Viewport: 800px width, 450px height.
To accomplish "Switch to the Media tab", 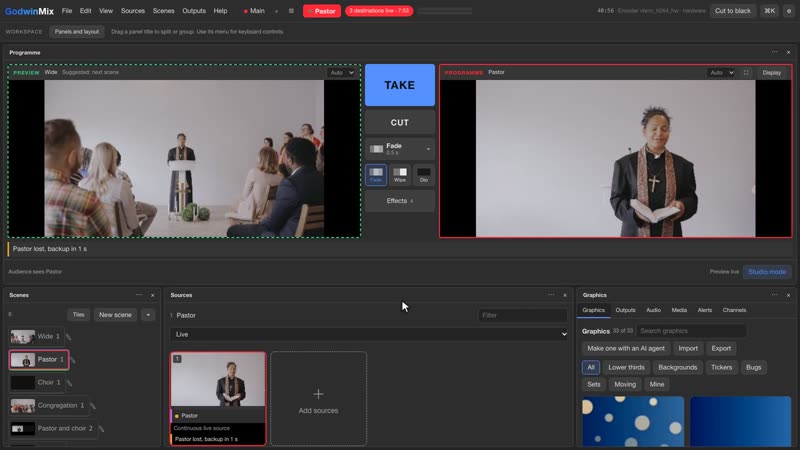I will pyautogui.click(x=679, y=310).
